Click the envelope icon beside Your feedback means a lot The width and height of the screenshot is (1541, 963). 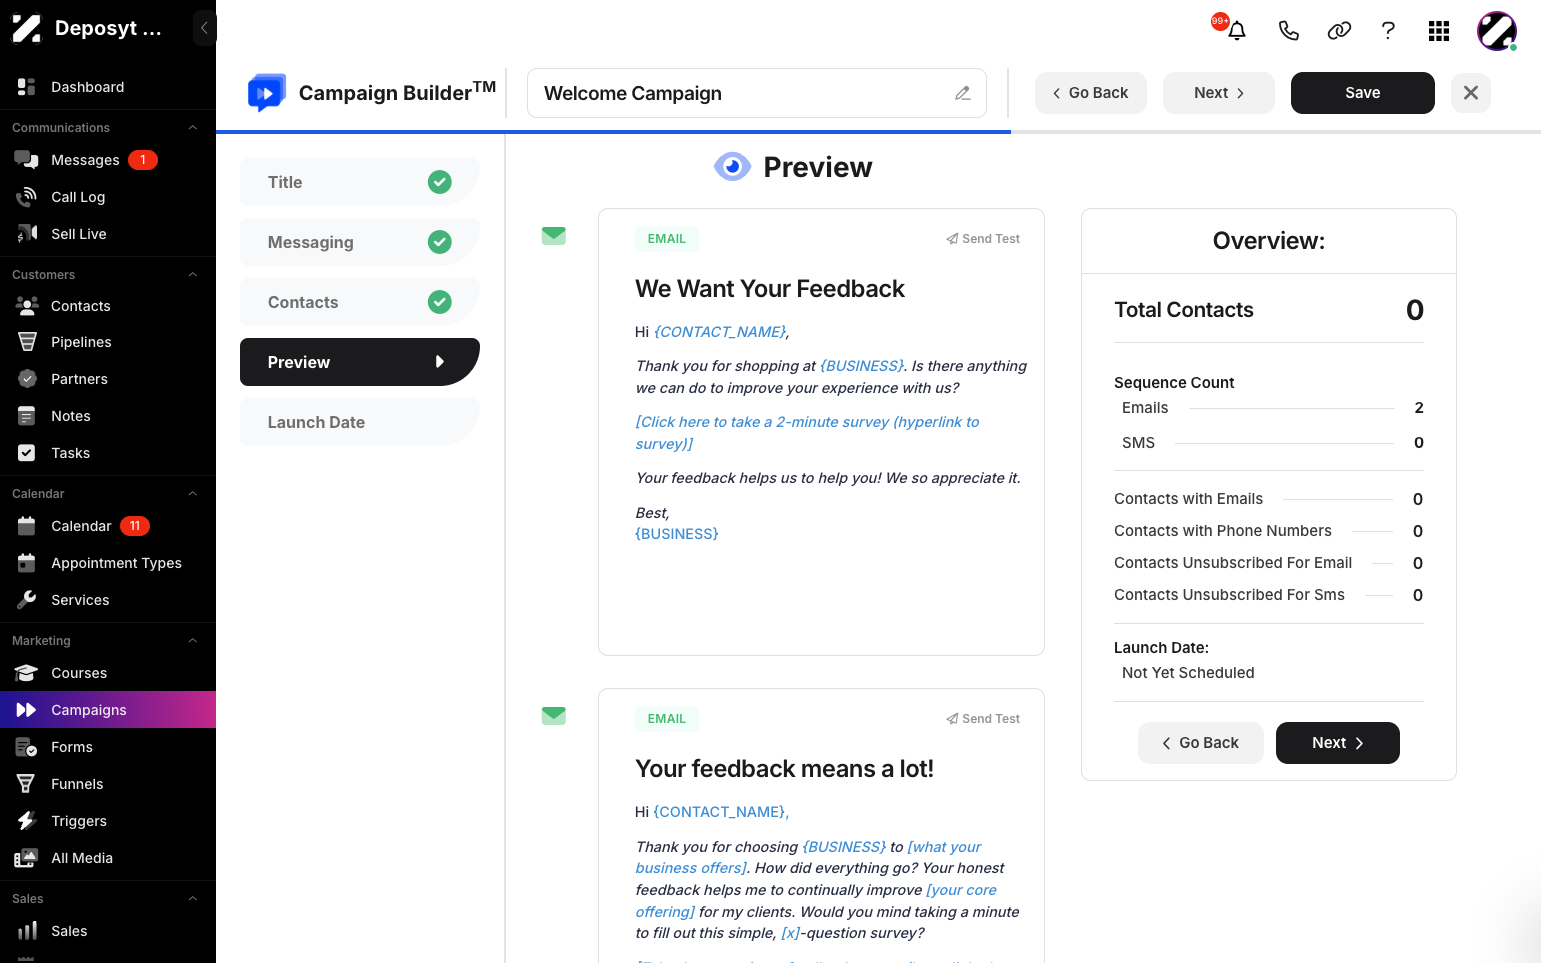pyautogui.click(x=554, y=716)
